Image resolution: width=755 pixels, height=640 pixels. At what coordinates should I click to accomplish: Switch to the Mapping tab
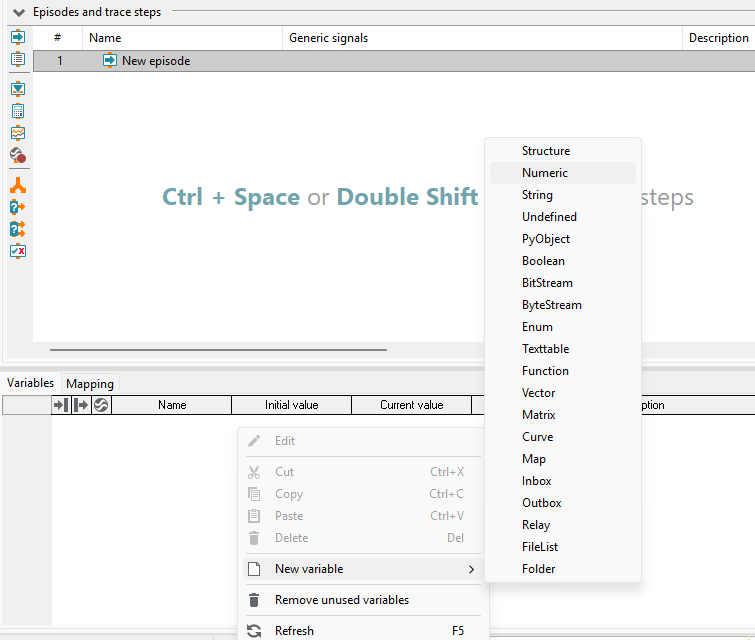(x=90, y=384)
